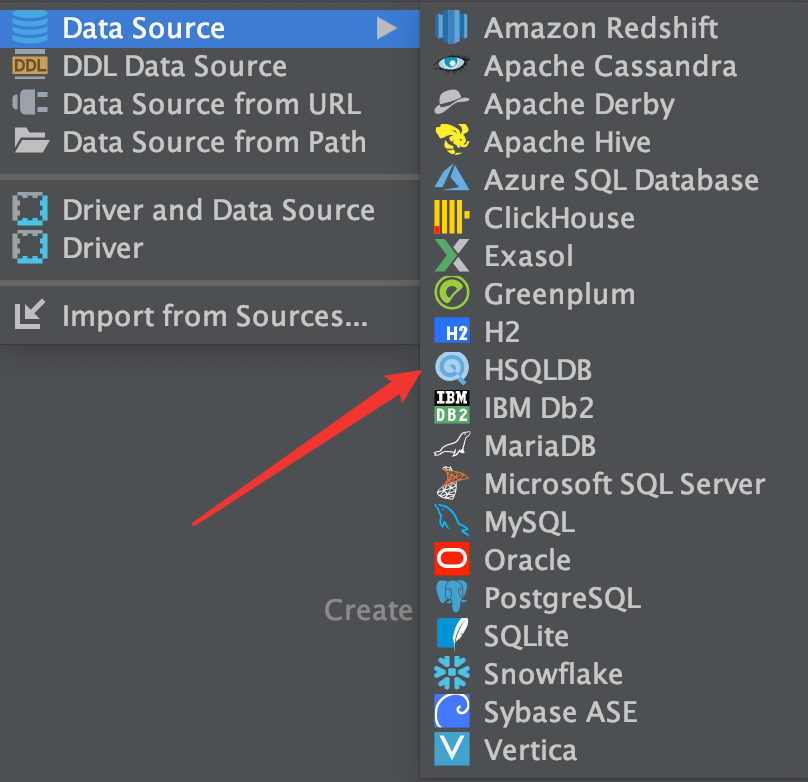Choose DDL Data Source from menu
This screenshot has width=808, height=782.
coord(210,66)
